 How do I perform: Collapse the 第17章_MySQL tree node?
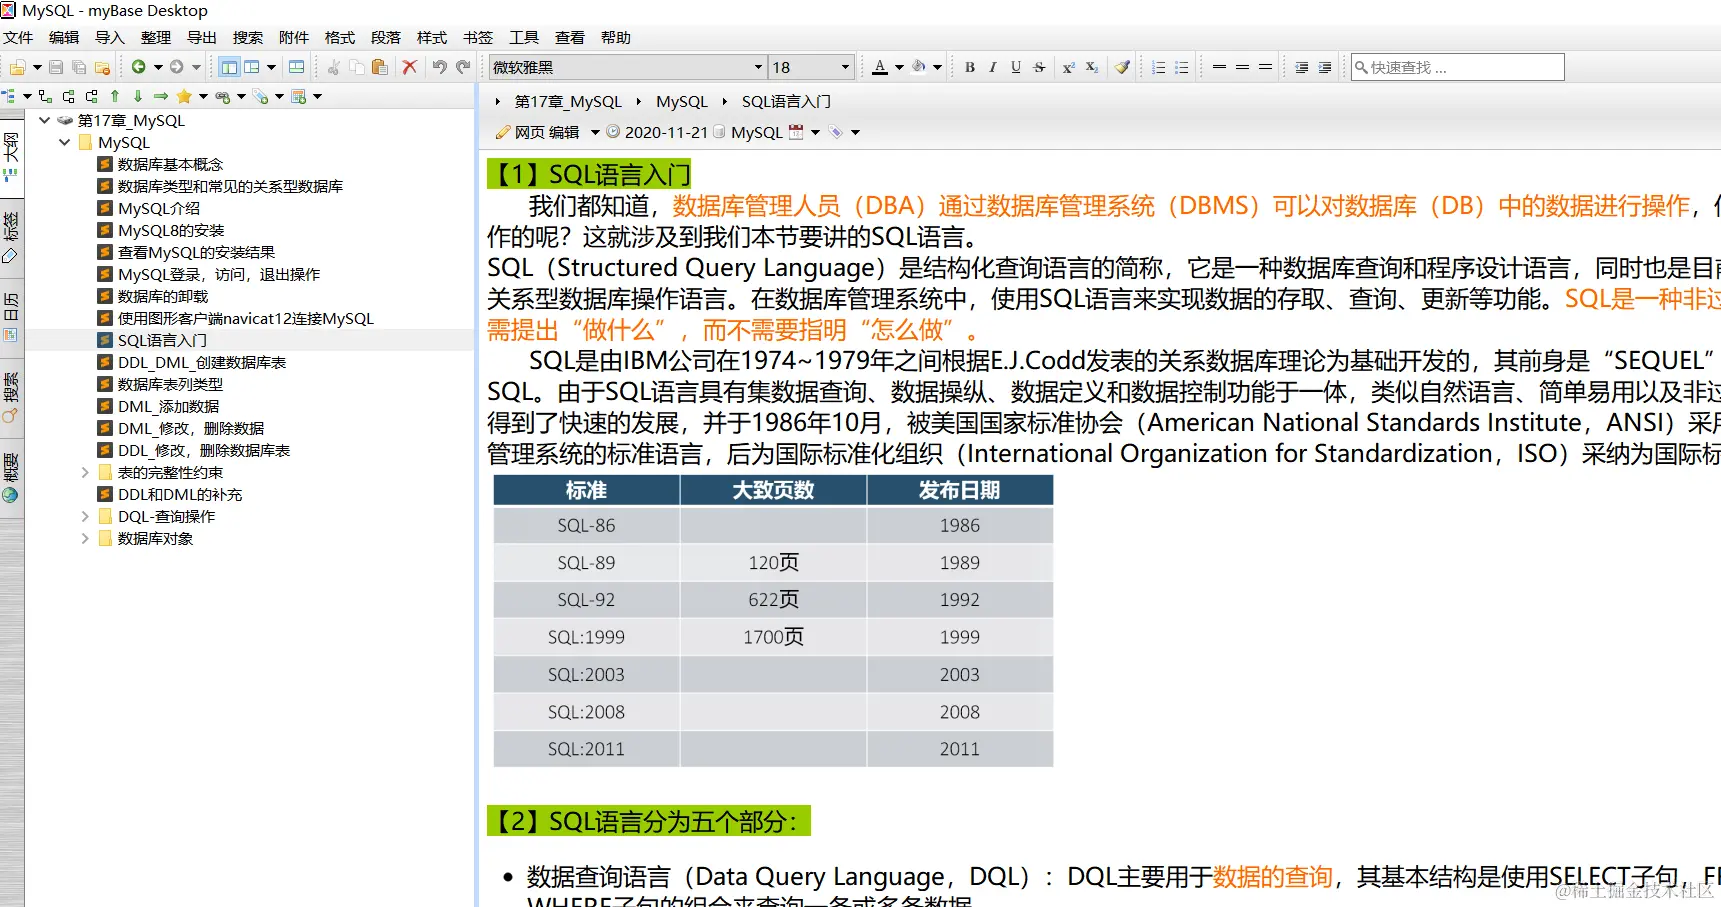click(x=44, y=120)
